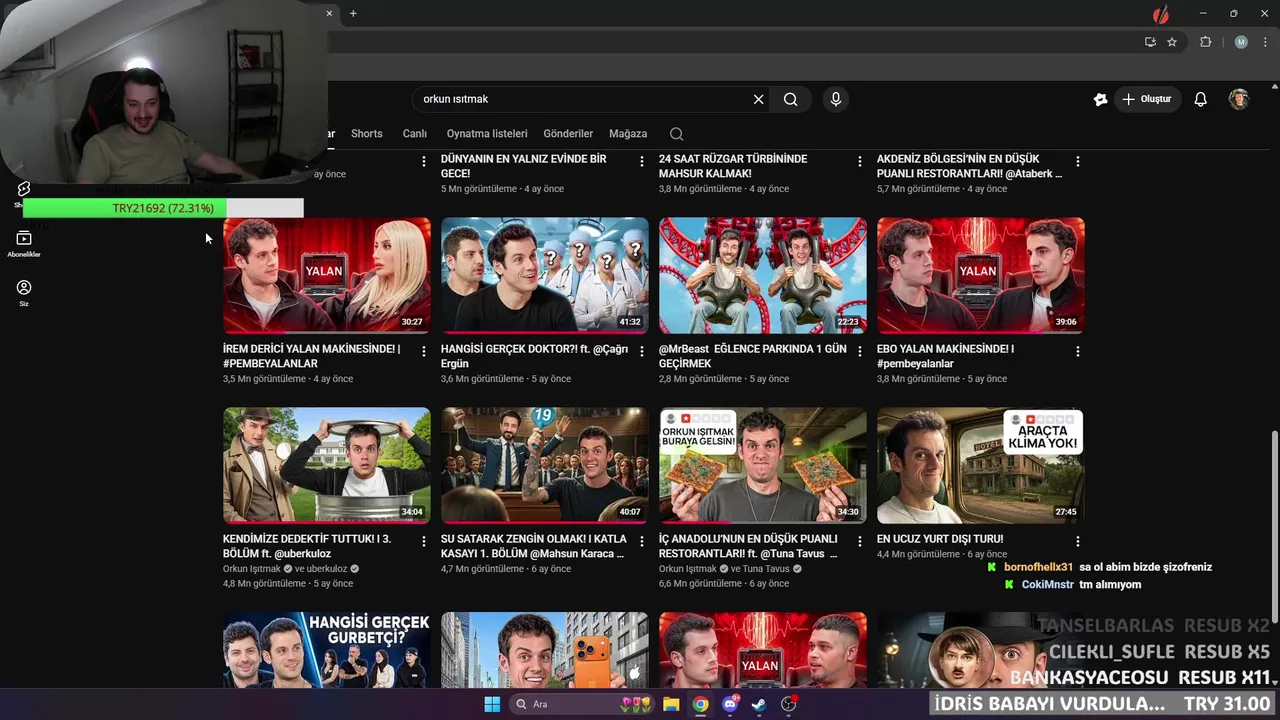
Task: Open the HANGİSİ GERÇEK GURBETÇİ thumbnail
Action: (x=327, y=649)
